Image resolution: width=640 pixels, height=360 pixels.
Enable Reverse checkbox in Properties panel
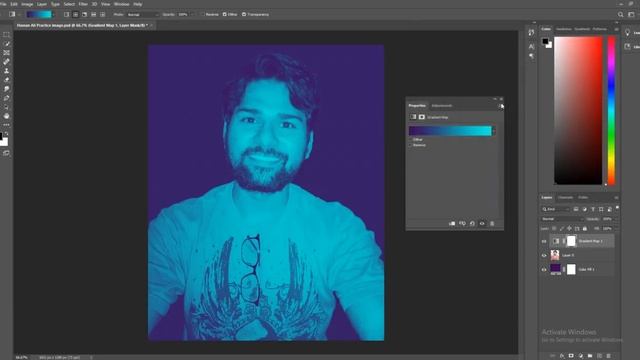(411, 145)
